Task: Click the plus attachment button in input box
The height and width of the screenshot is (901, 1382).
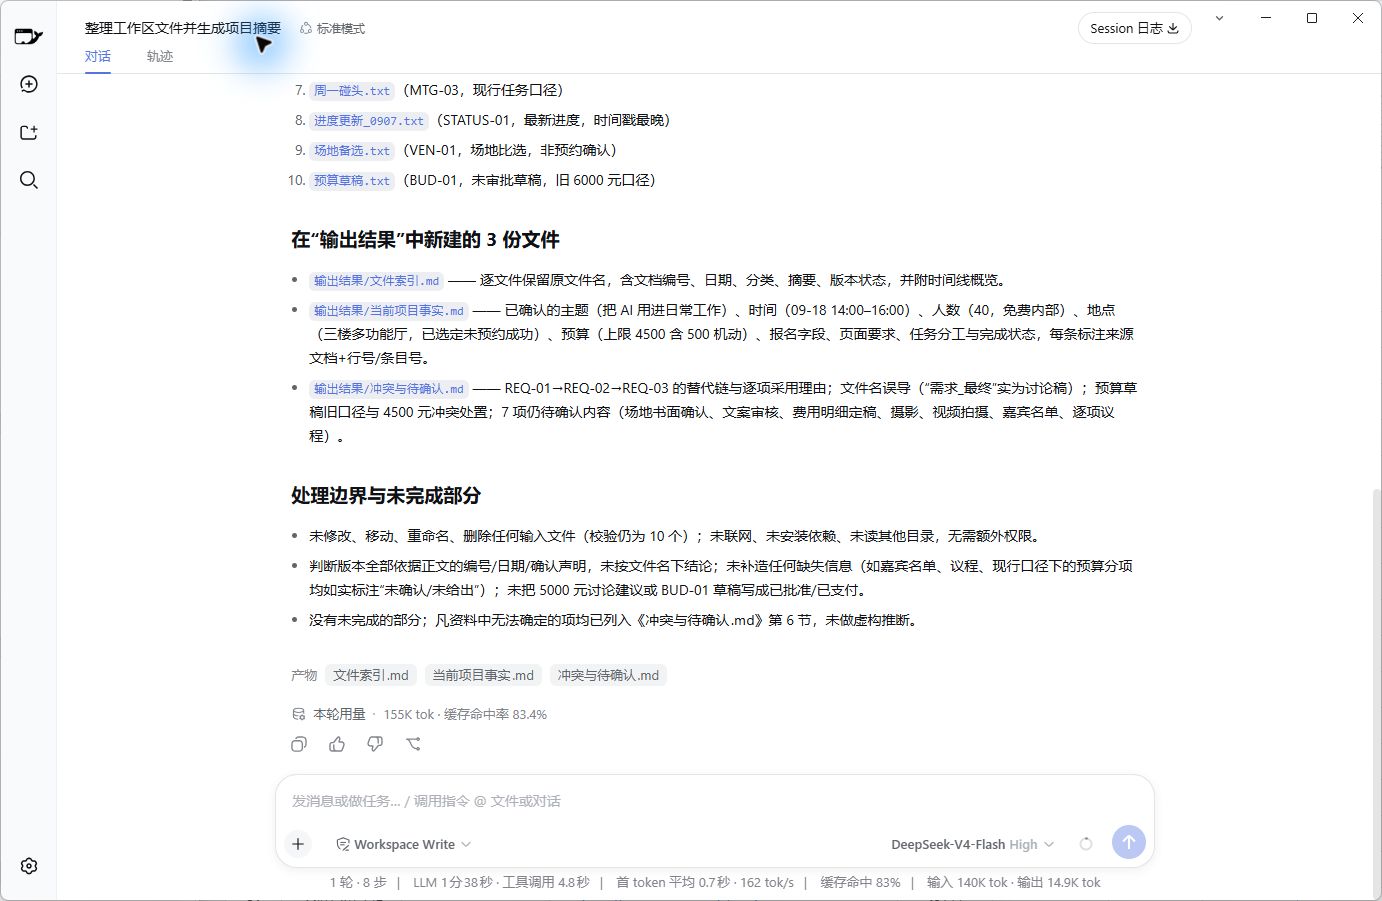Action: (298, 844)
